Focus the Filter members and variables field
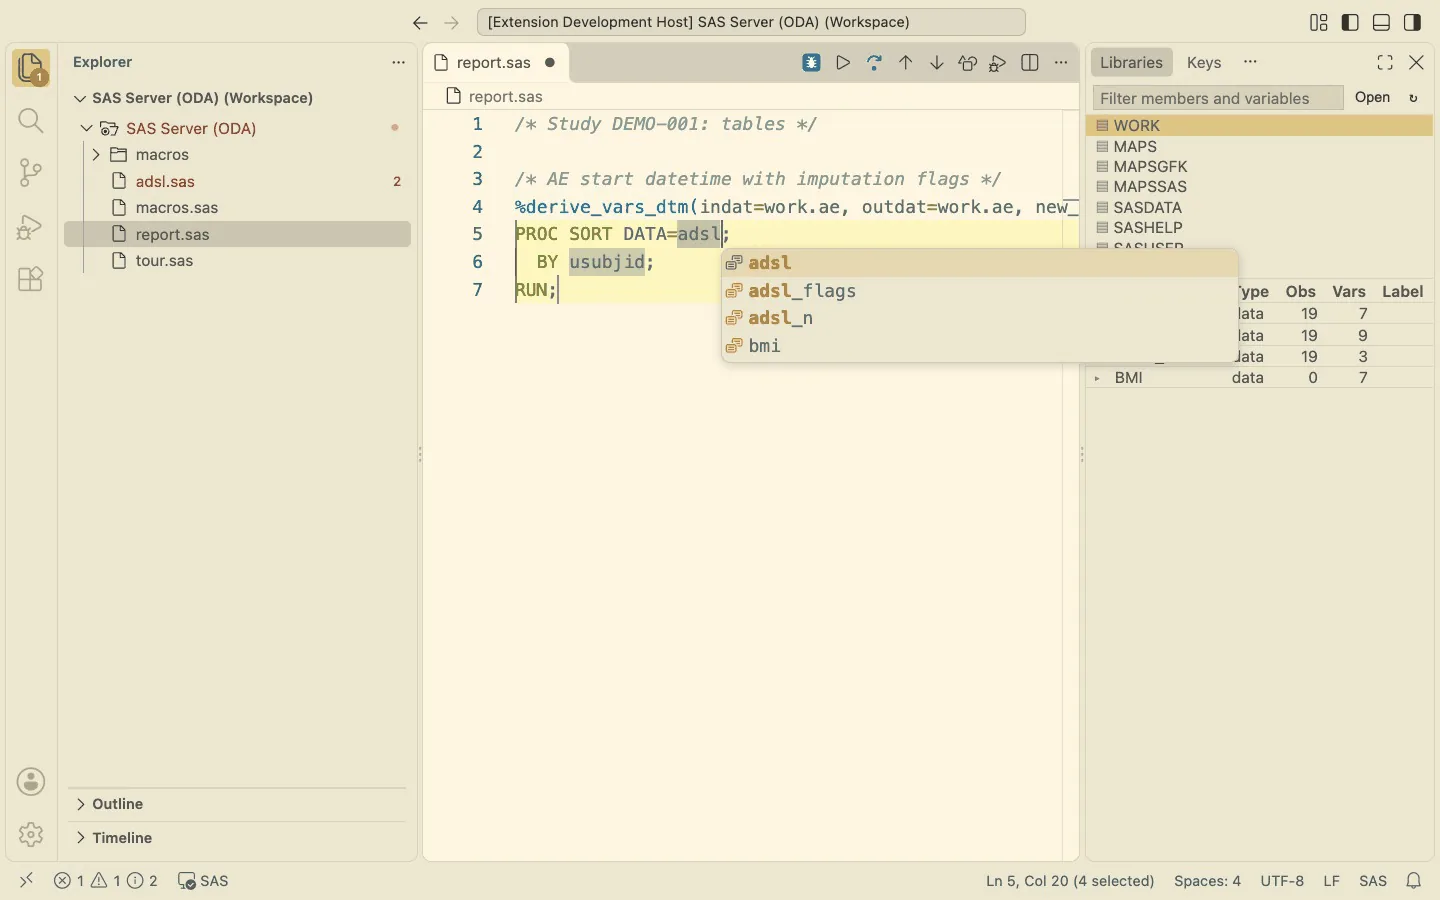Viewport: 1440px width, 900px height. [1219, 98]
